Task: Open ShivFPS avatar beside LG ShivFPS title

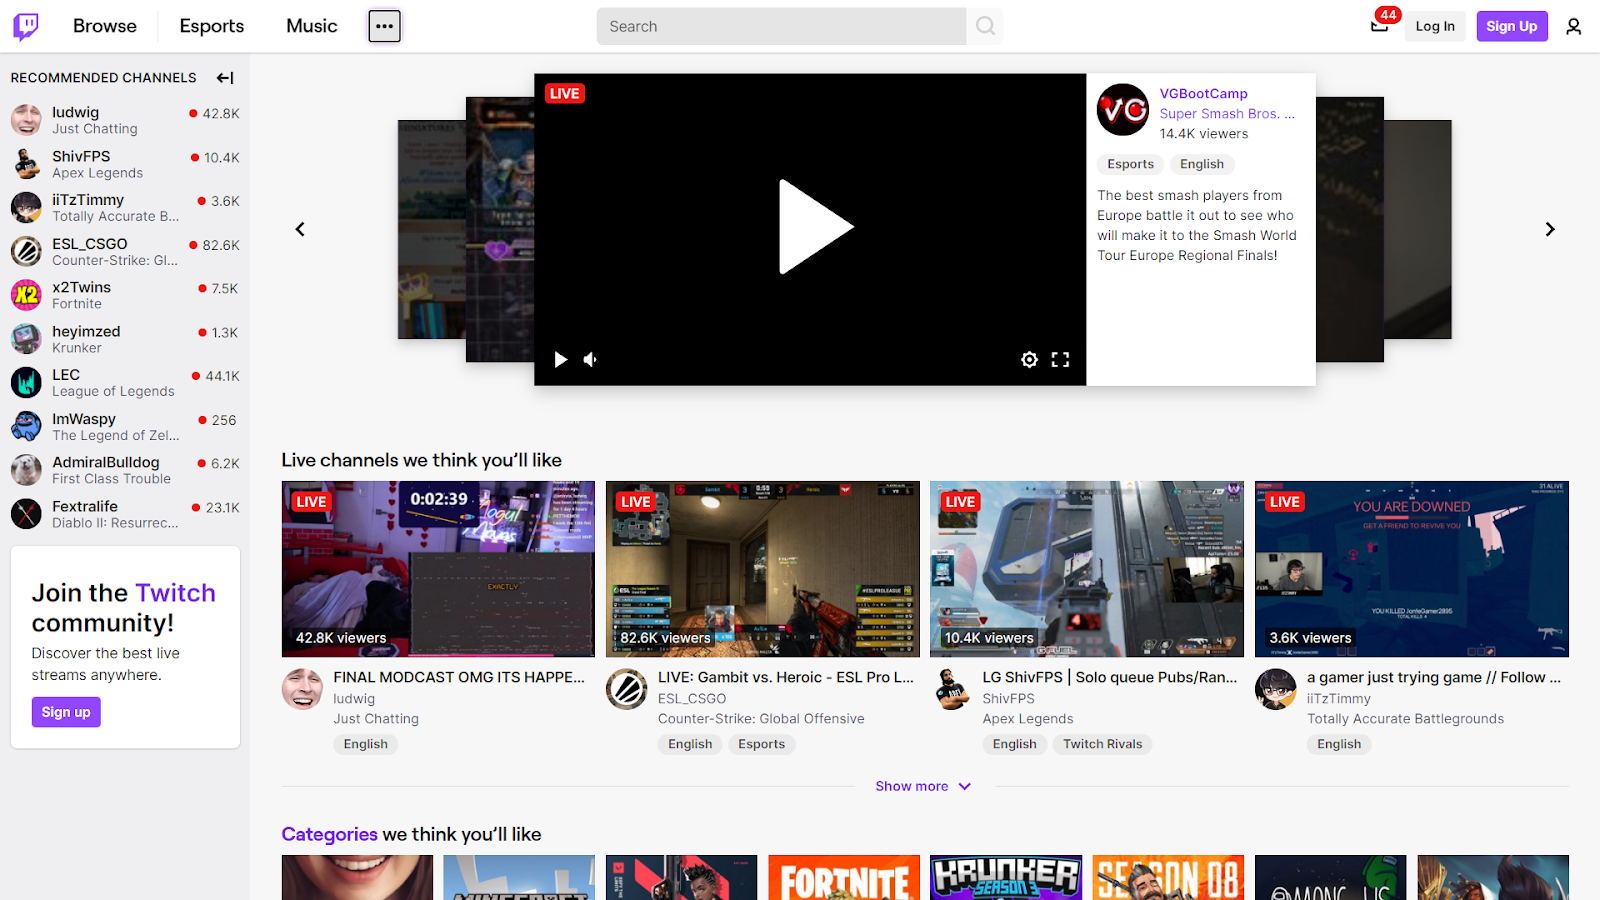Action: [951, 689]
